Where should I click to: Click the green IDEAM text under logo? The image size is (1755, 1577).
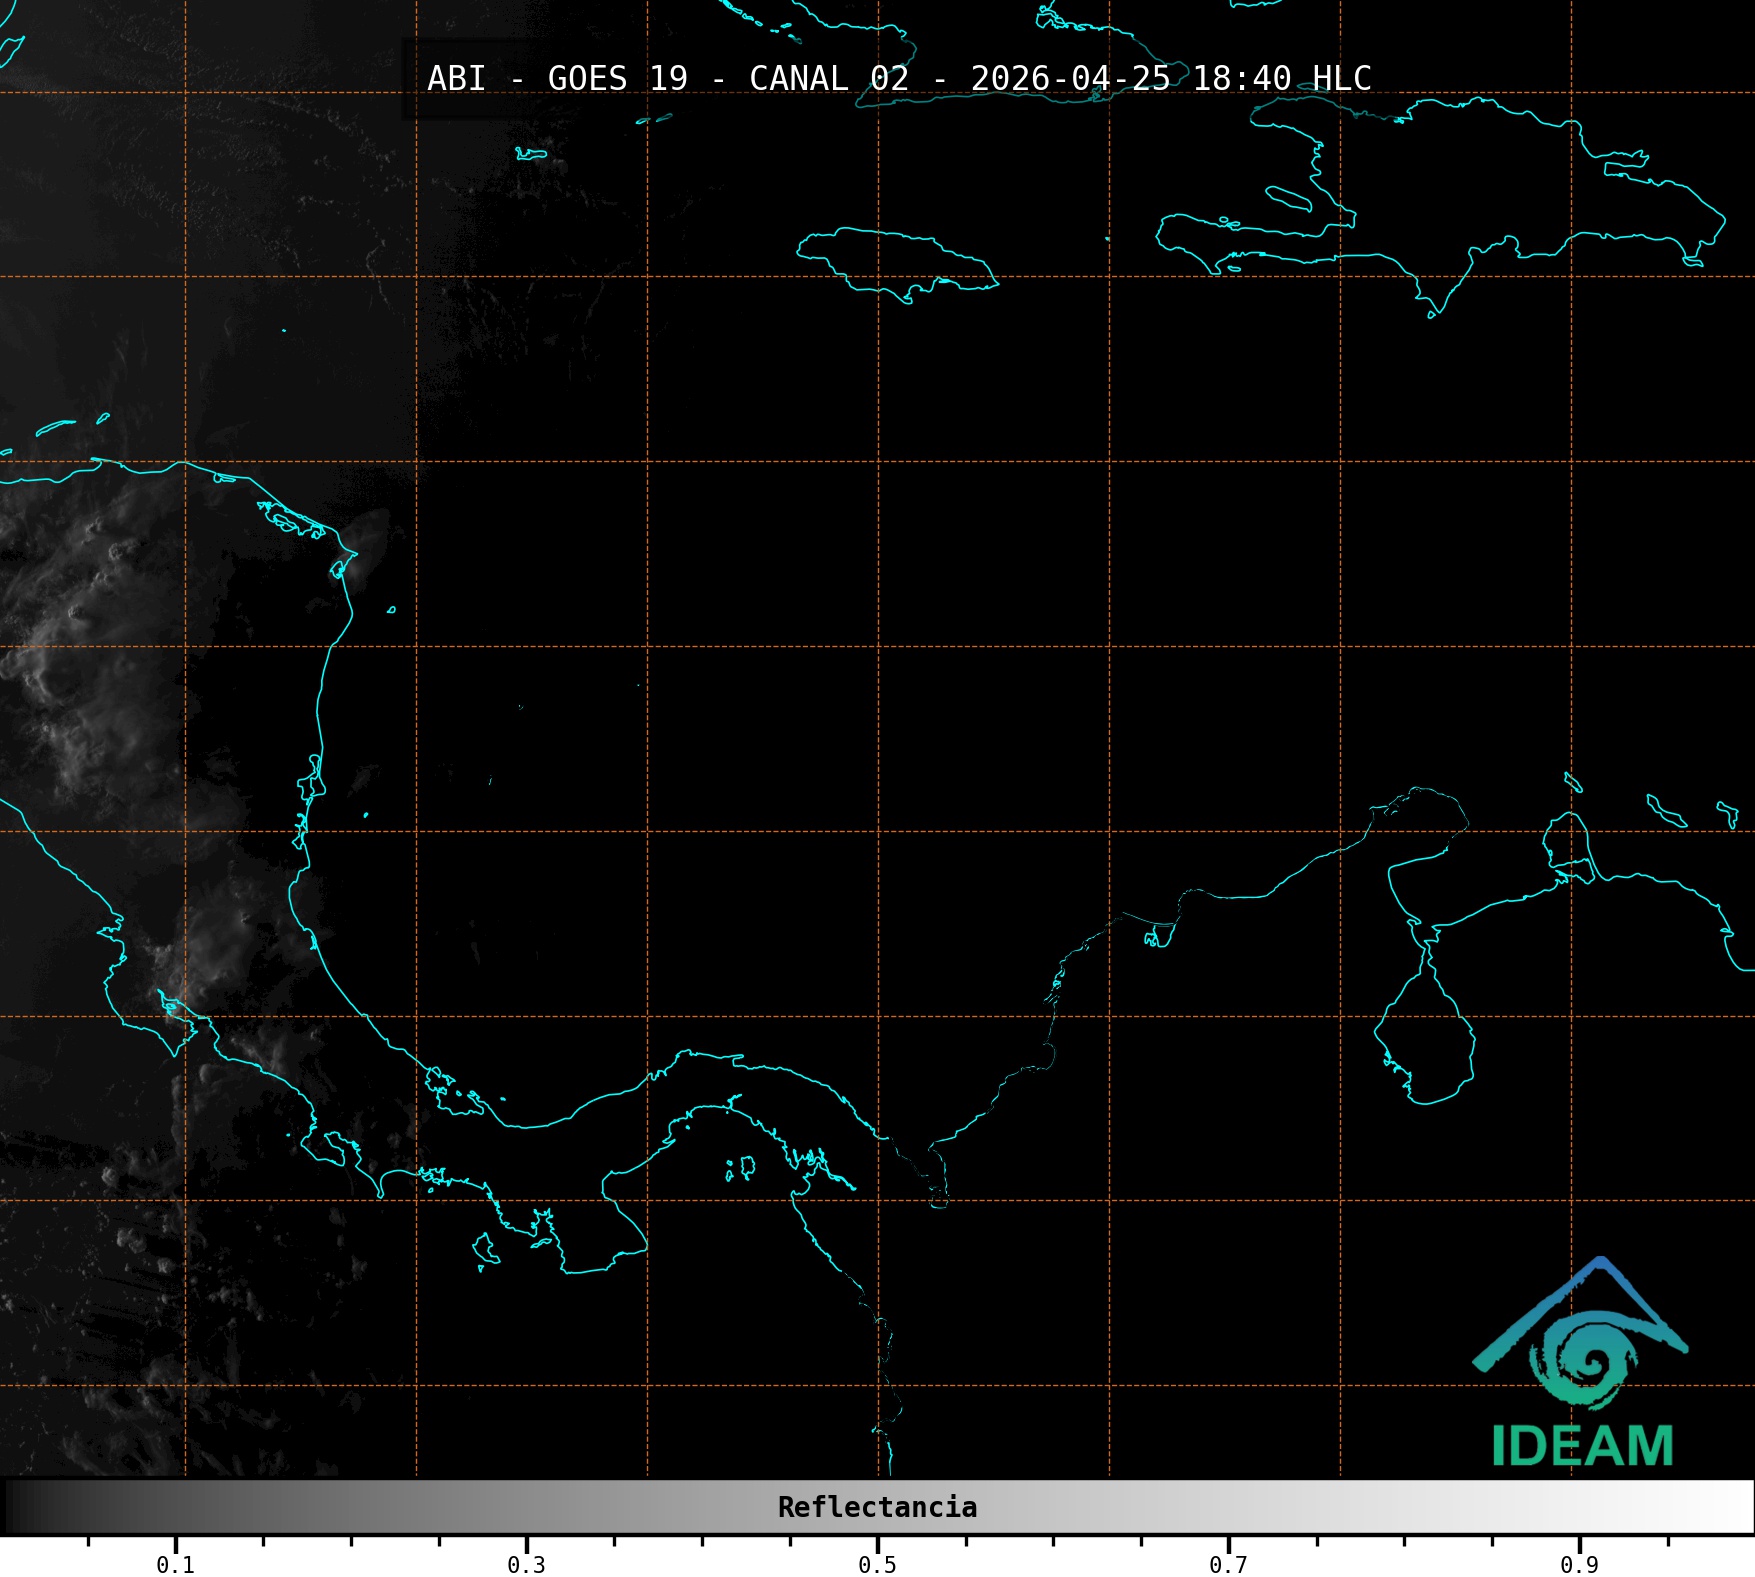pyautogui.click(x=1582, y=1446)
